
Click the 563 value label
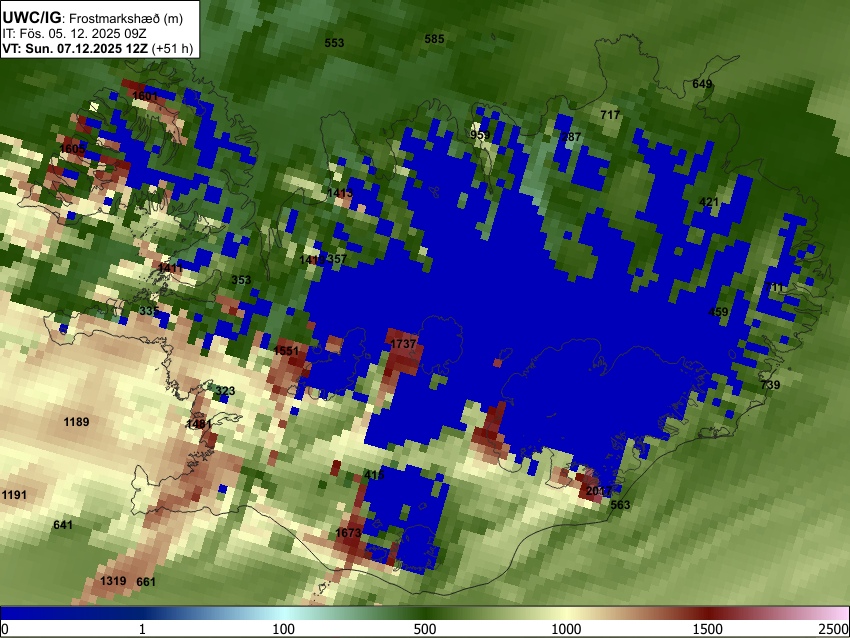620,505
